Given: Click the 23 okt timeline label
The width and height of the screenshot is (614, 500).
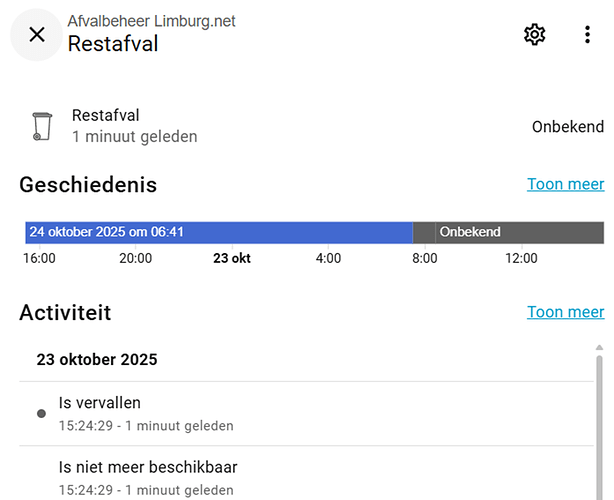Looking at the screenshot, I should pos(232,258).
